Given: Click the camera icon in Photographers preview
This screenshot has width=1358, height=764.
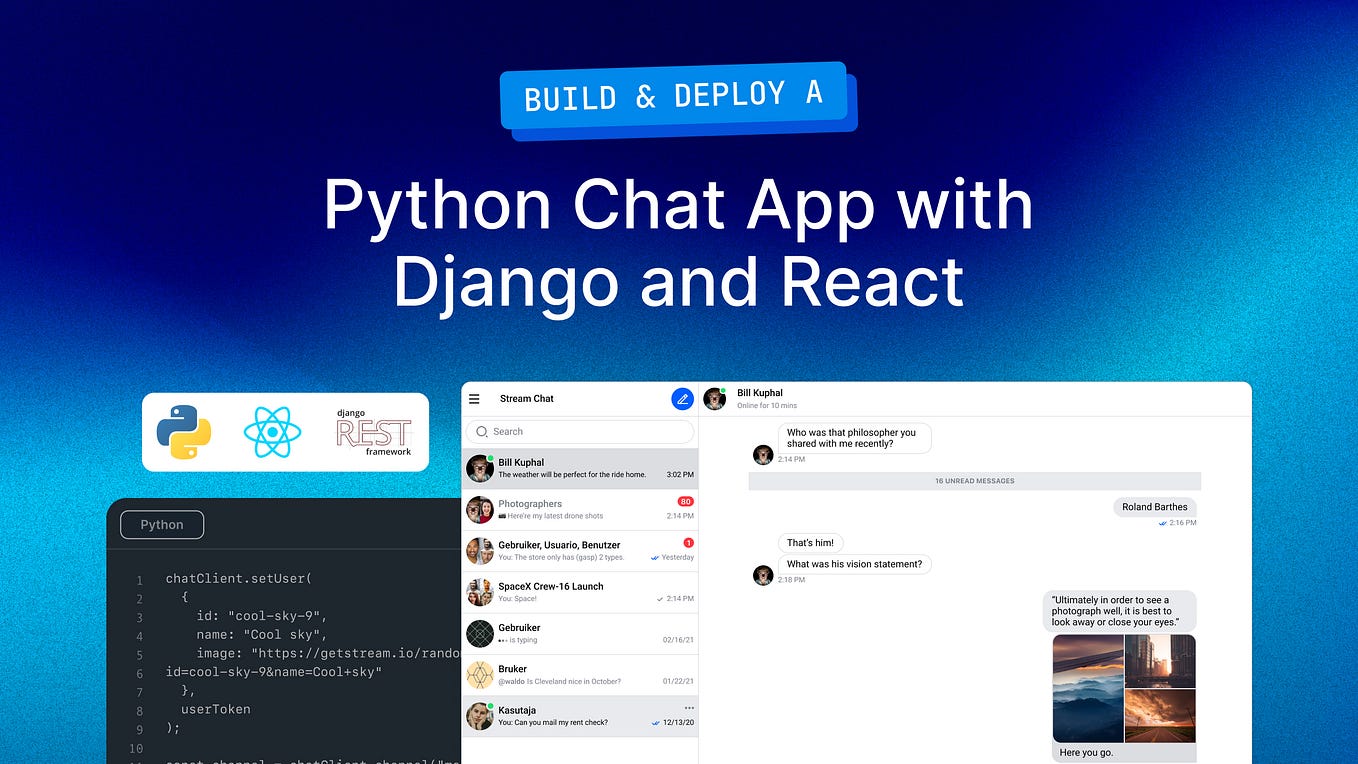Looking at the screenshot, I should 504,515.
